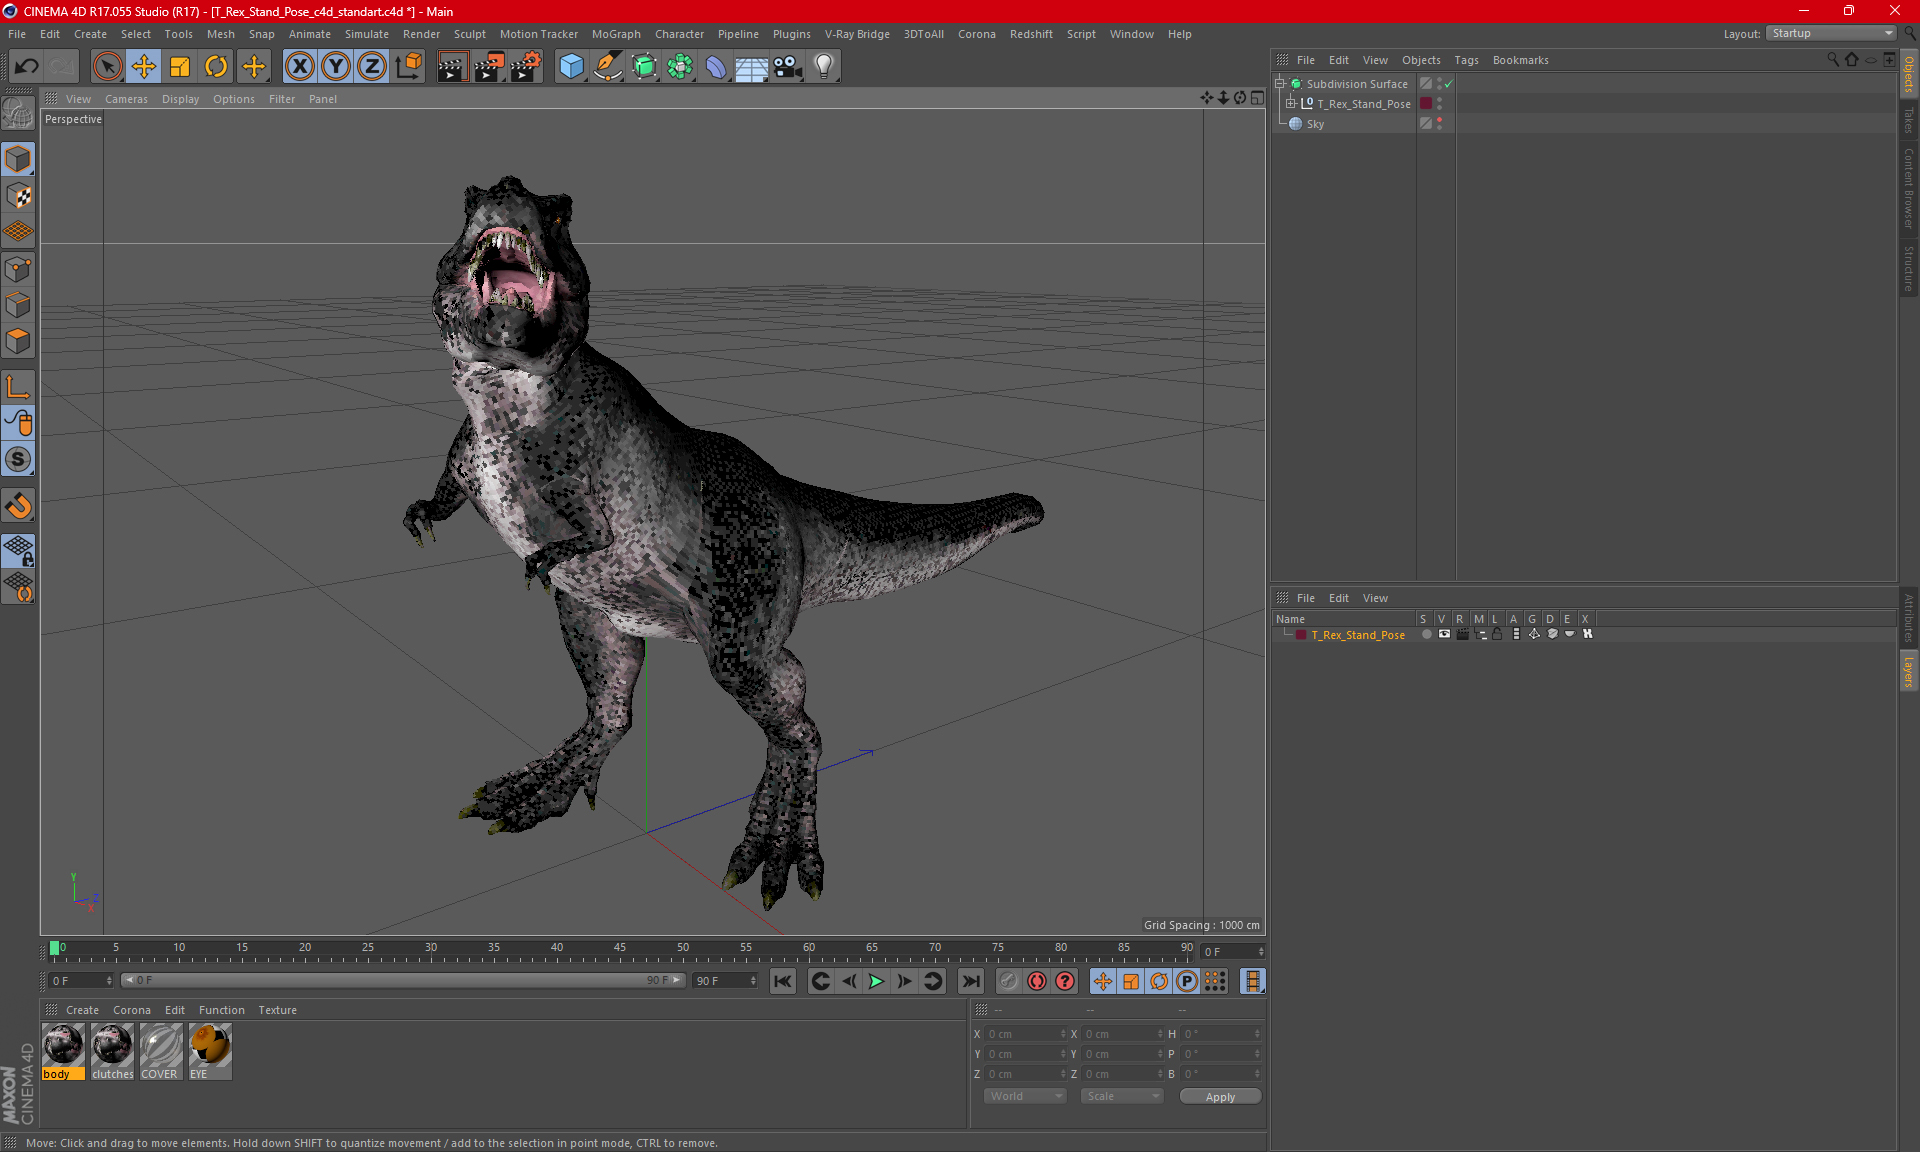Viewport: 1920px width, 1152px height.
Task: Toggle layer solo for T_Rex_Stand_Pose
Action: (1426, 634)
